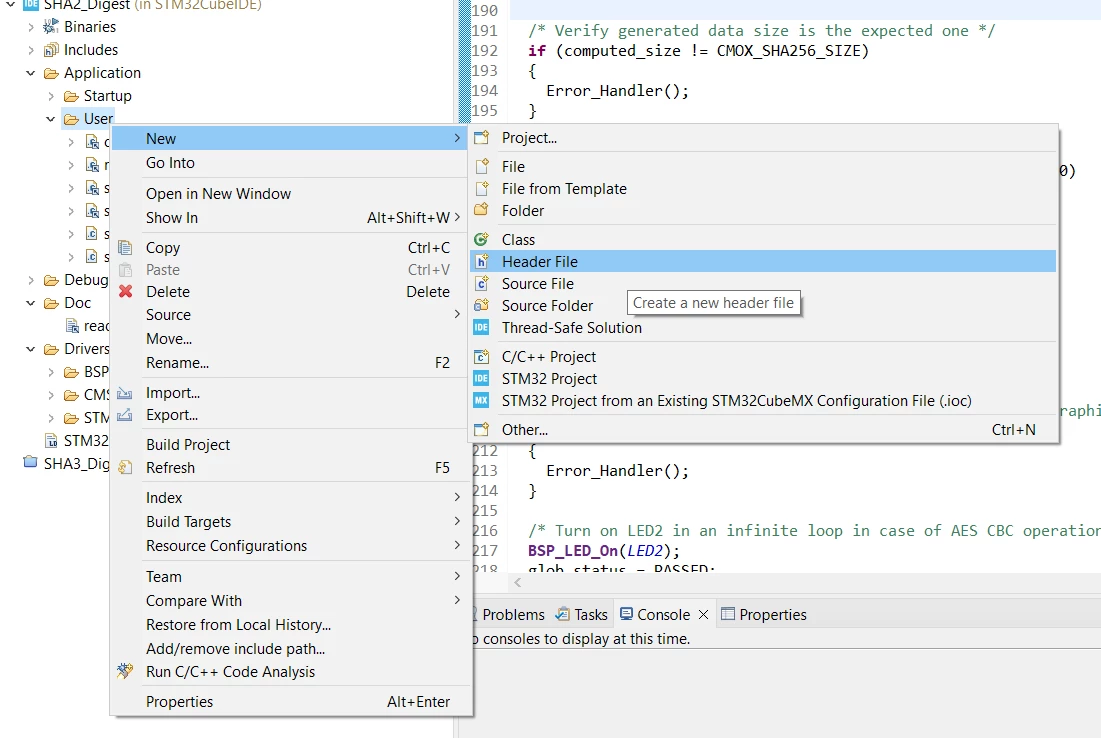This screenshot has height=738, width=1101.
Task: Switch to the Tasks tab
Action: (x=582, y=614)
